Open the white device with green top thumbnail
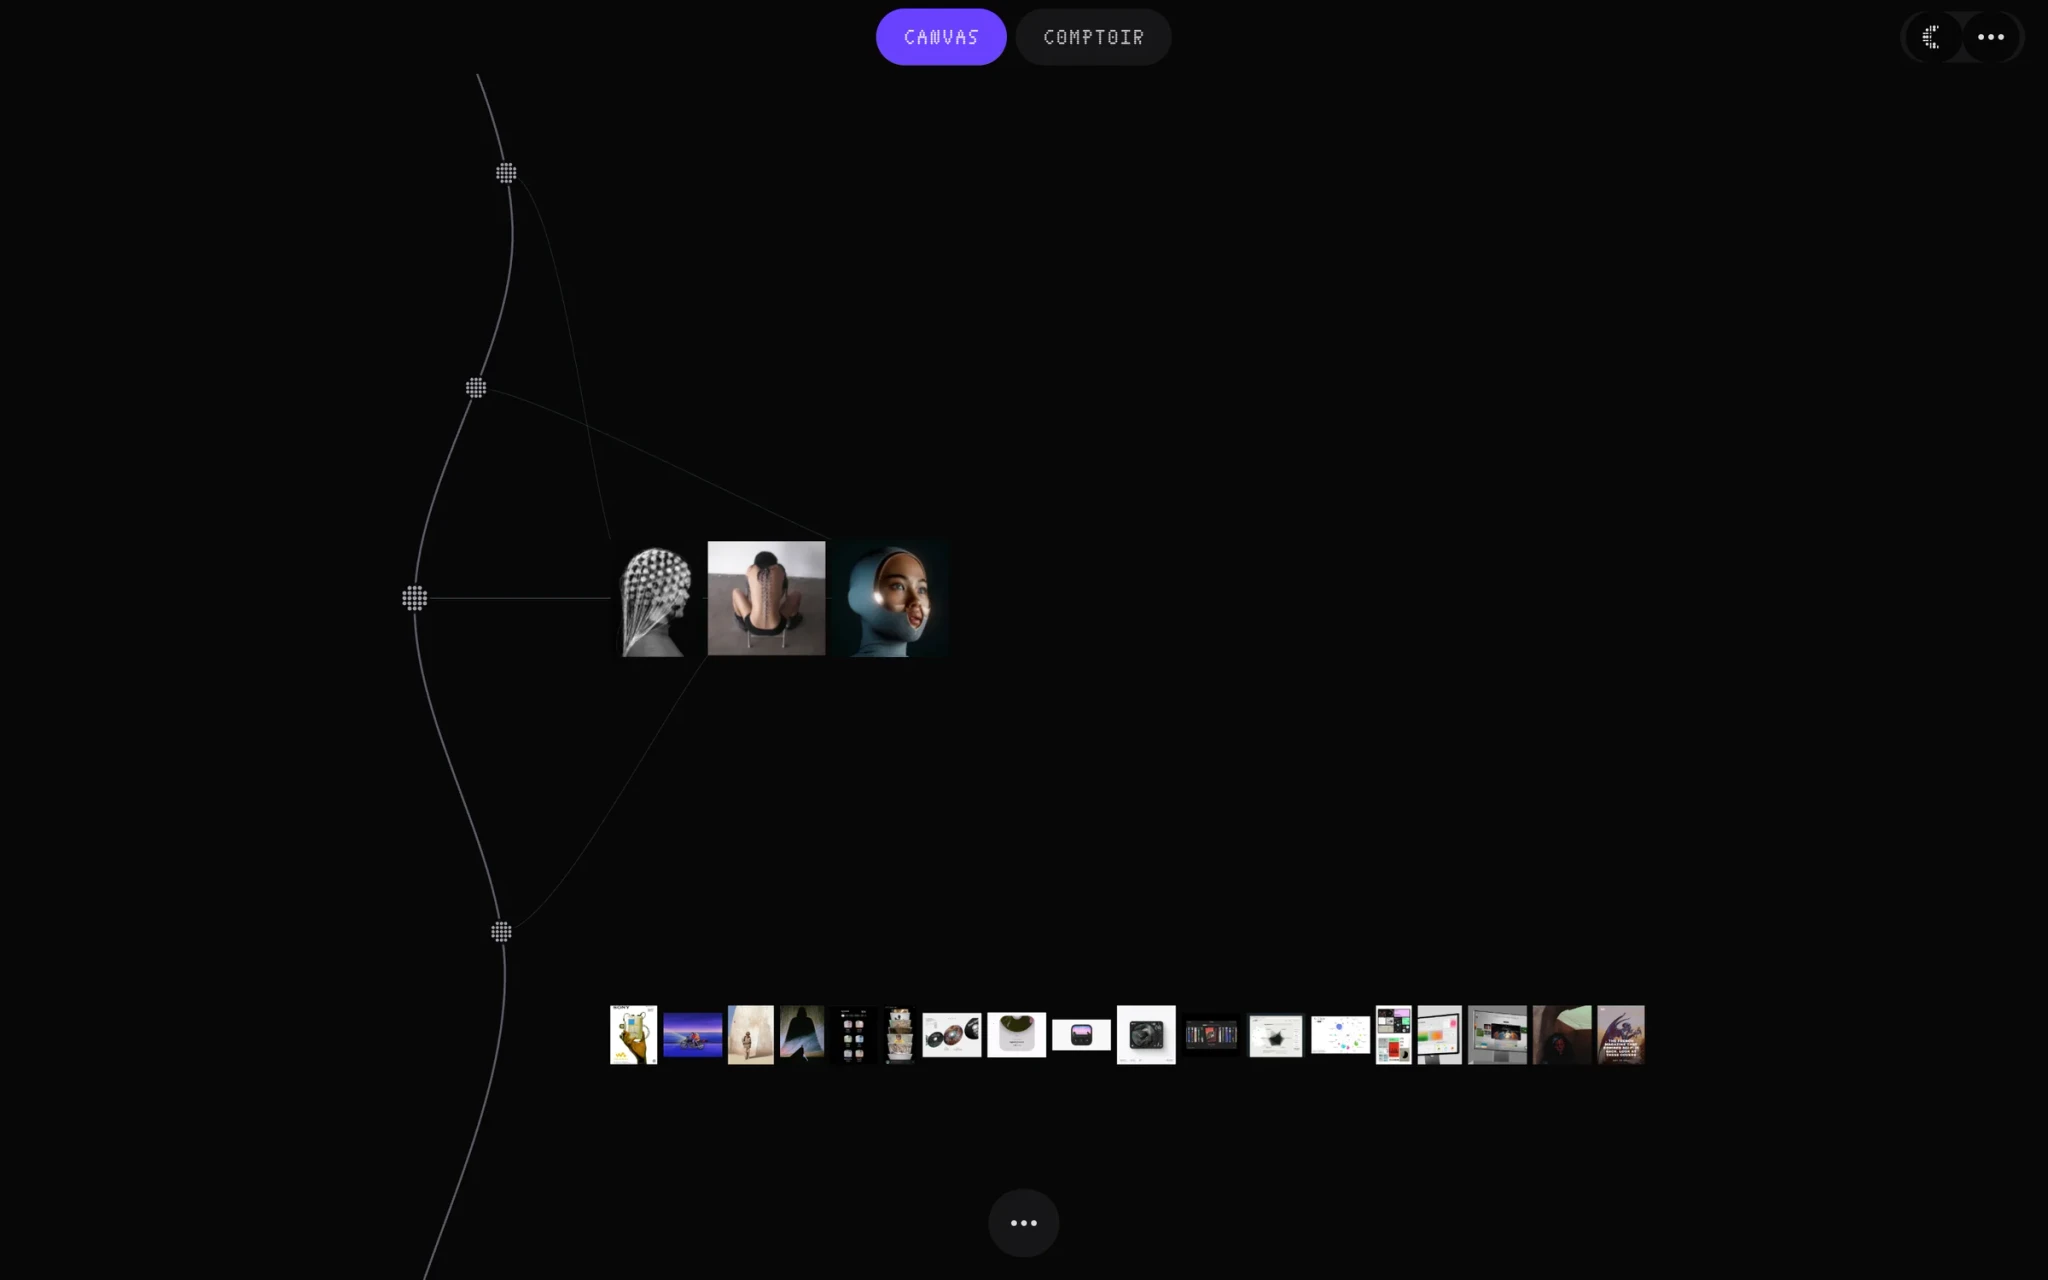 tap(1016, 1035)
